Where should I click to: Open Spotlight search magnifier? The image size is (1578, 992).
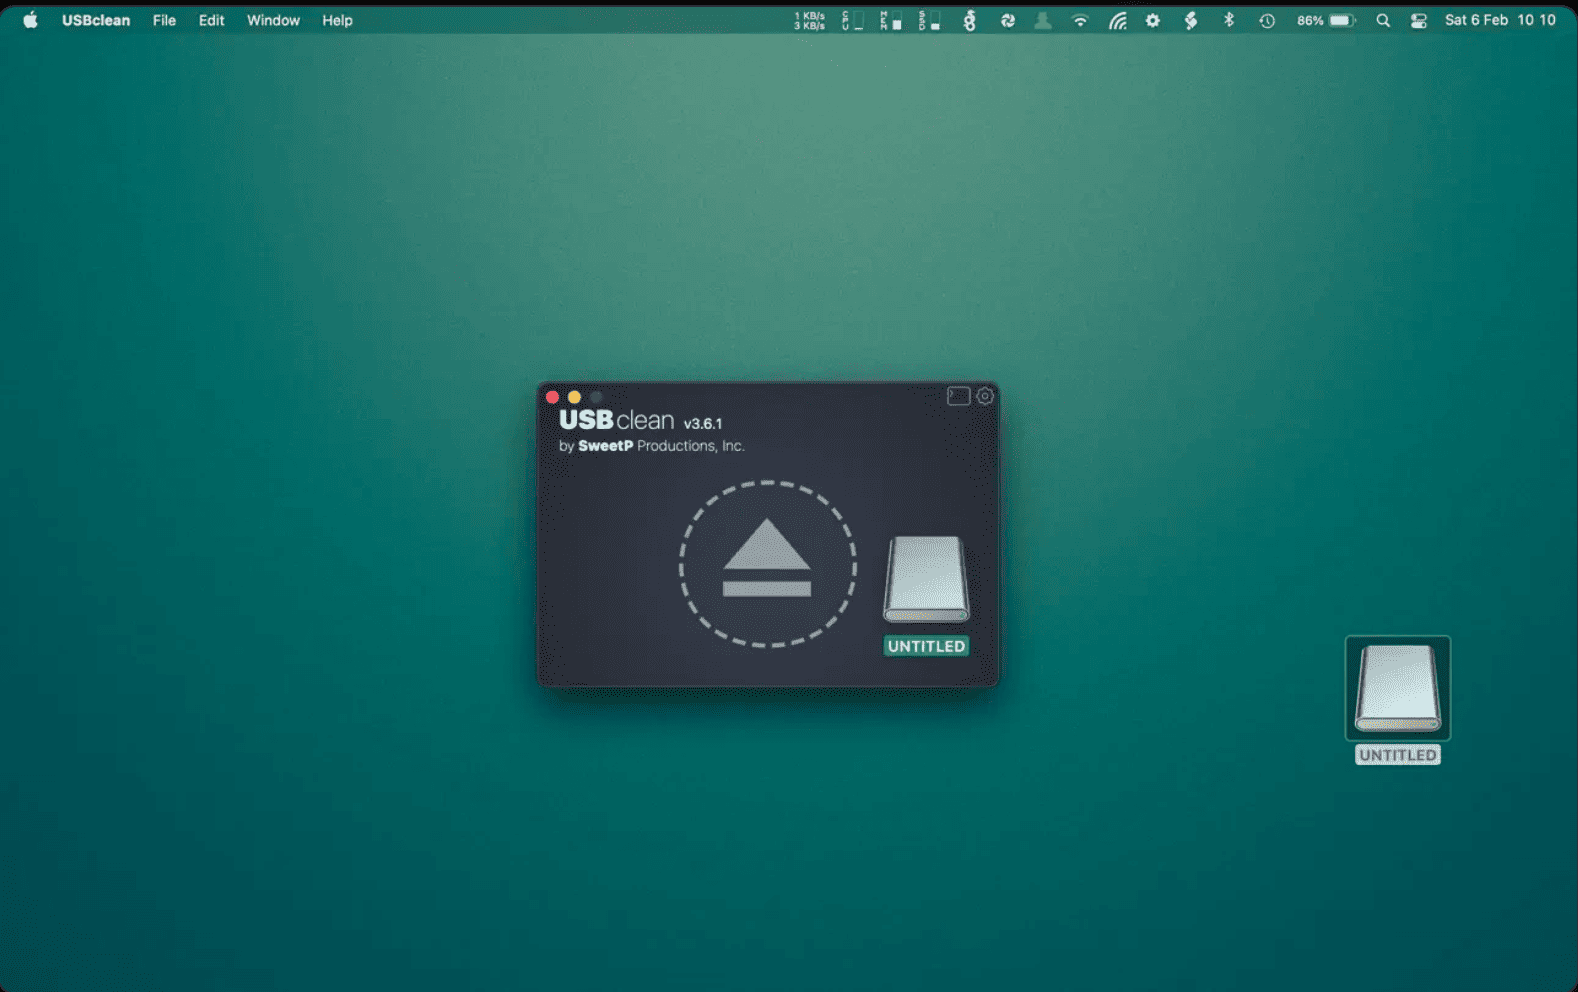pos(1383,20)
